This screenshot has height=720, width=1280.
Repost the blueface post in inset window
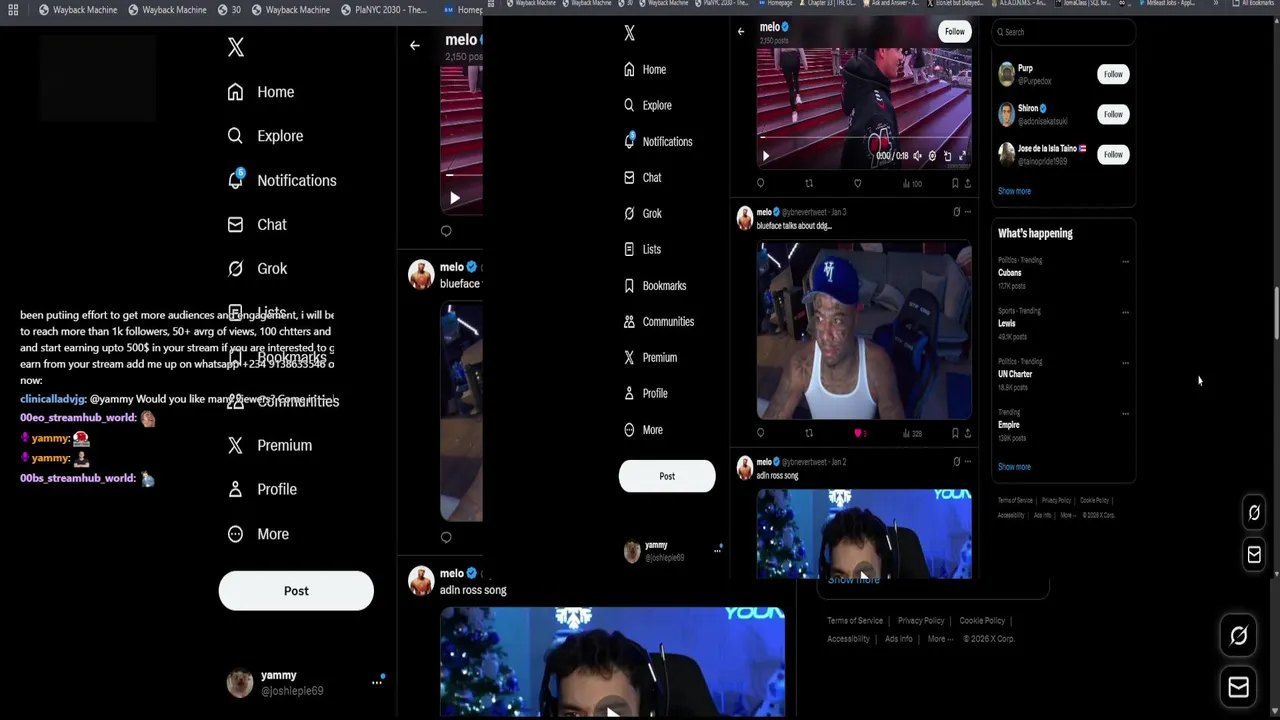click(x=809, y=433)
